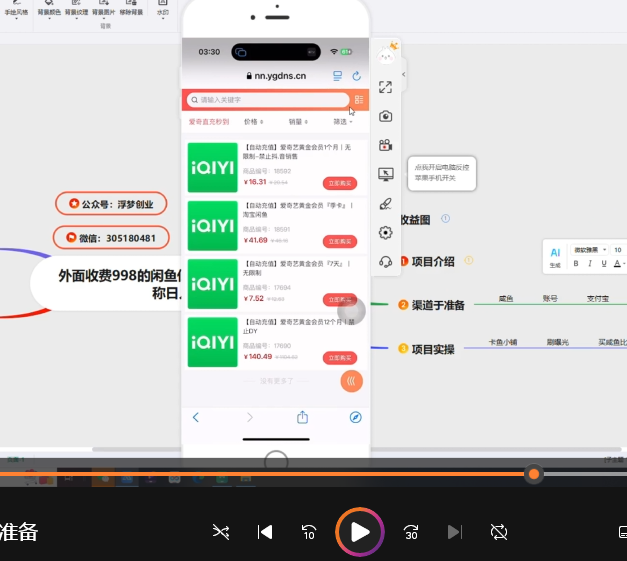Select the 账号 subtopic
Viewport: 627px width, 561px height.
pyautogui.click(x=550, y=298)
